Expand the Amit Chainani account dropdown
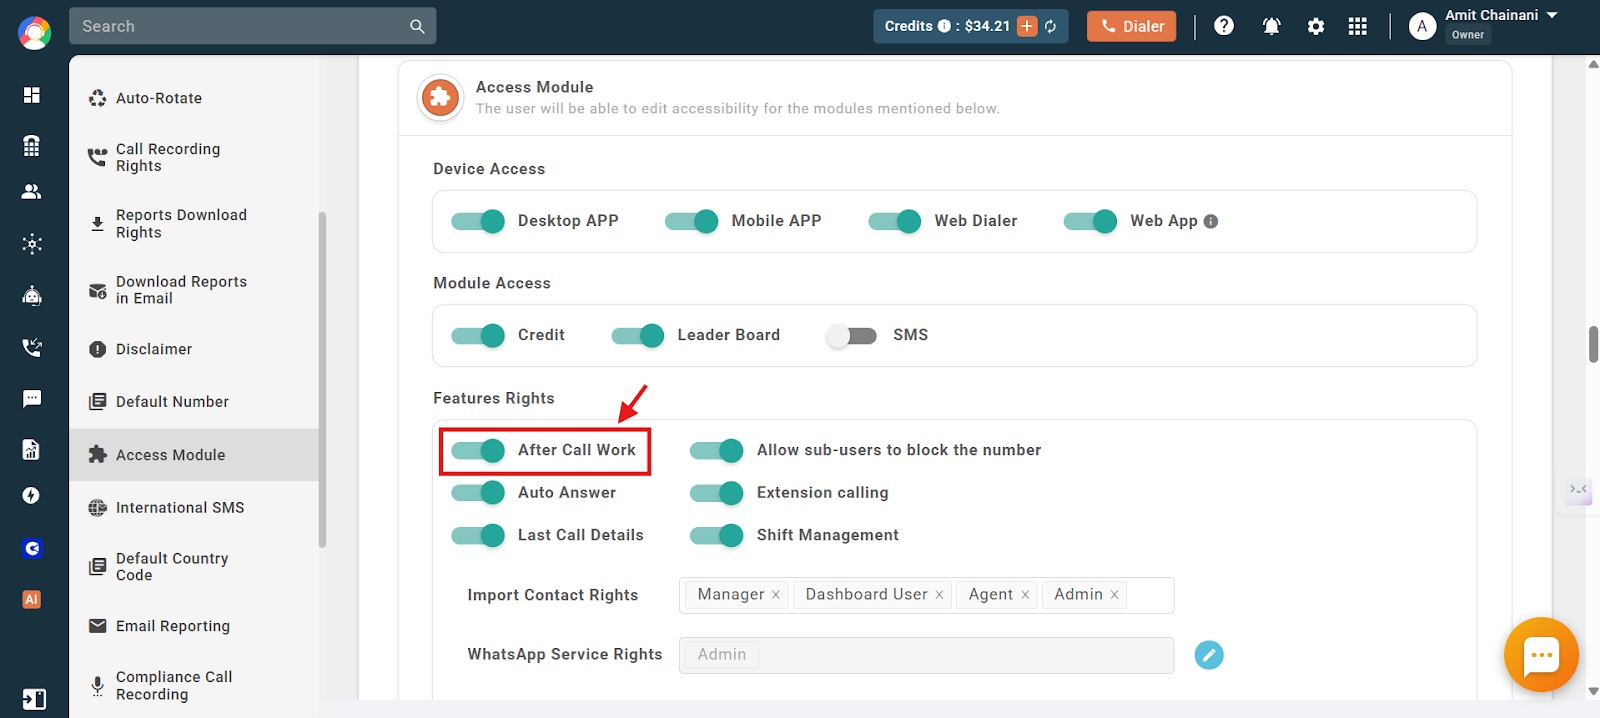Screen dimensions: 1600x718 coord(1552,15)
